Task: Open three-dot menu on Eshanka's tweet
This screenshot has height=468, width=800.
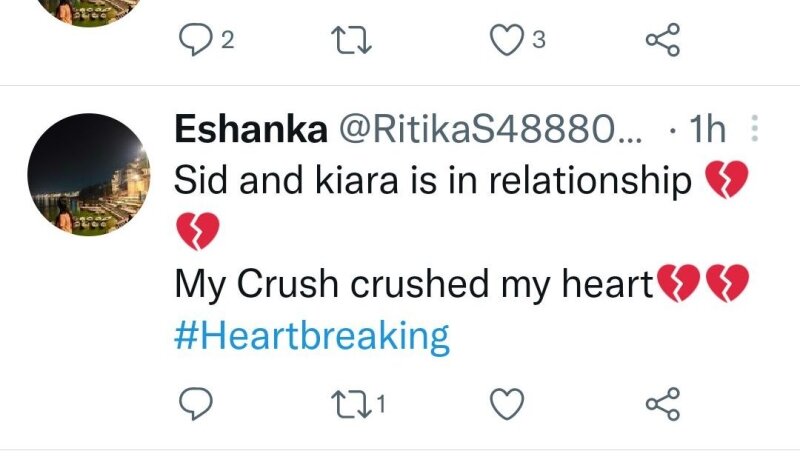Action: [x=754, y=129]
